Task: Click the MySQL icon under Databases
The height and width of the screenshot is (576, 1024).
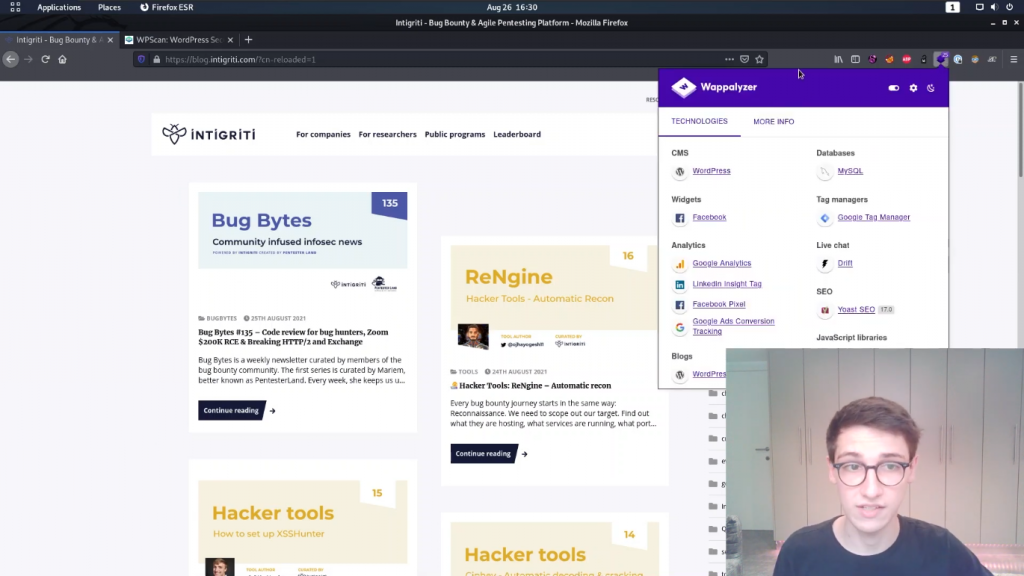Action: [x=825, y=172]
